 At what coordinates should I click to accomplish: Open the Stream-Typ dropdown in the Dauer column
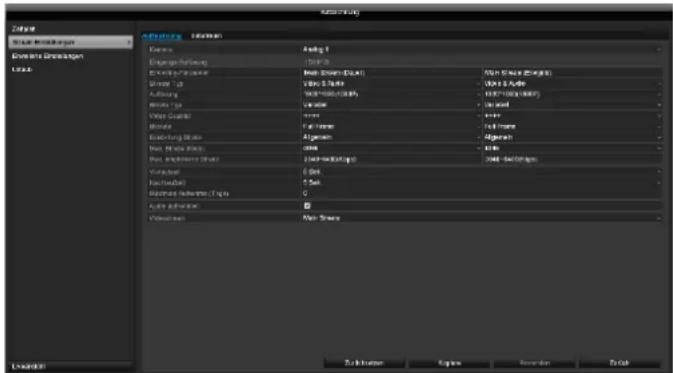pos(391,84)
